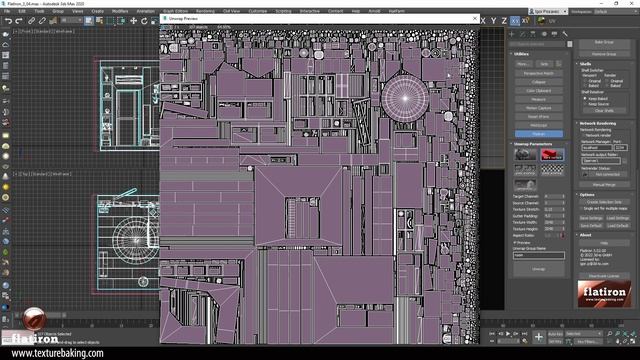
Task: Open the Workspaces dropdown
Action: [615, 11]
